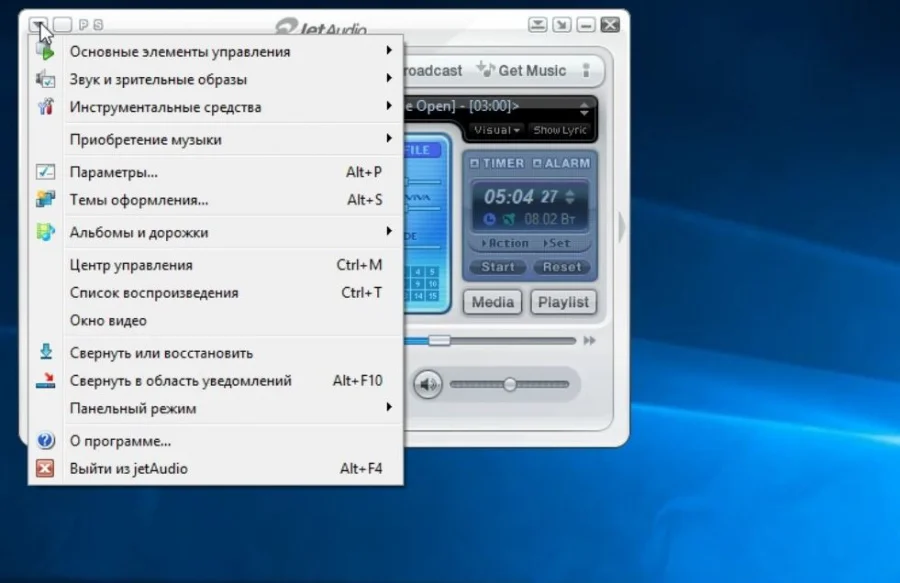Click the S button in the title bar
Viewport: 900px width, 583px height.
tap(98, 25)
